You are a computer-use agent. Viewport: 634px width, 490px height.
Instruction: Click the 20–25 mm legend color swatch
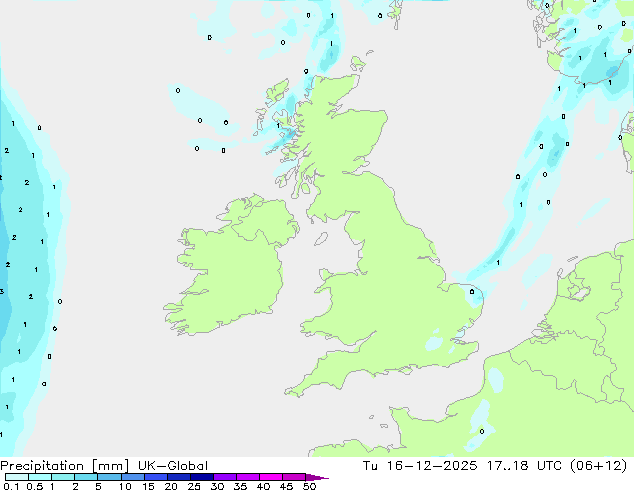point(179,477)
